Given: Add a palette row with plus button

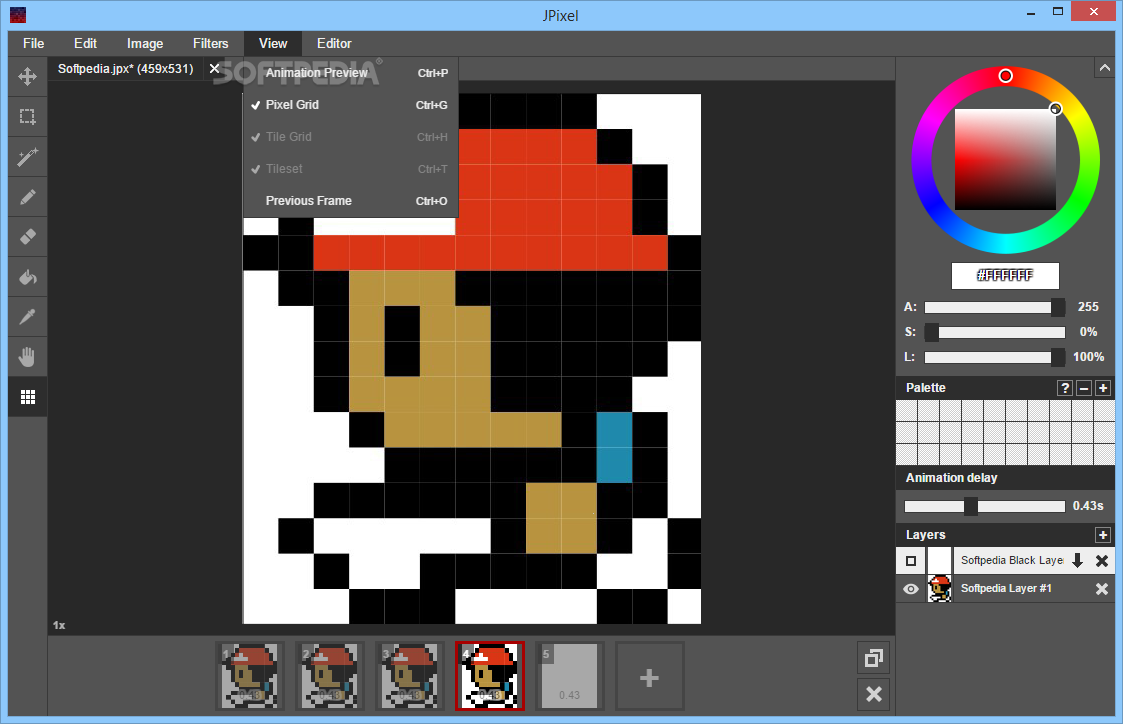Looking at the screenshot, I should click(x=1103, y=388).
